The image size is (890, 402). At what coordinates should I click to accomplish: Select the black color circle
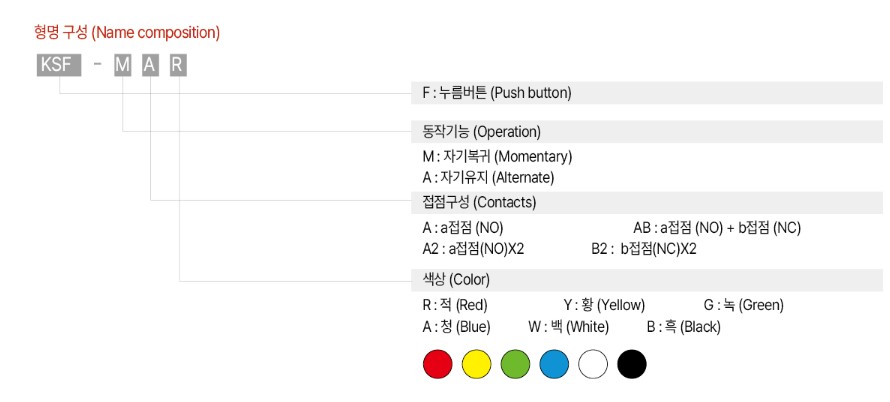pos(632,364)
